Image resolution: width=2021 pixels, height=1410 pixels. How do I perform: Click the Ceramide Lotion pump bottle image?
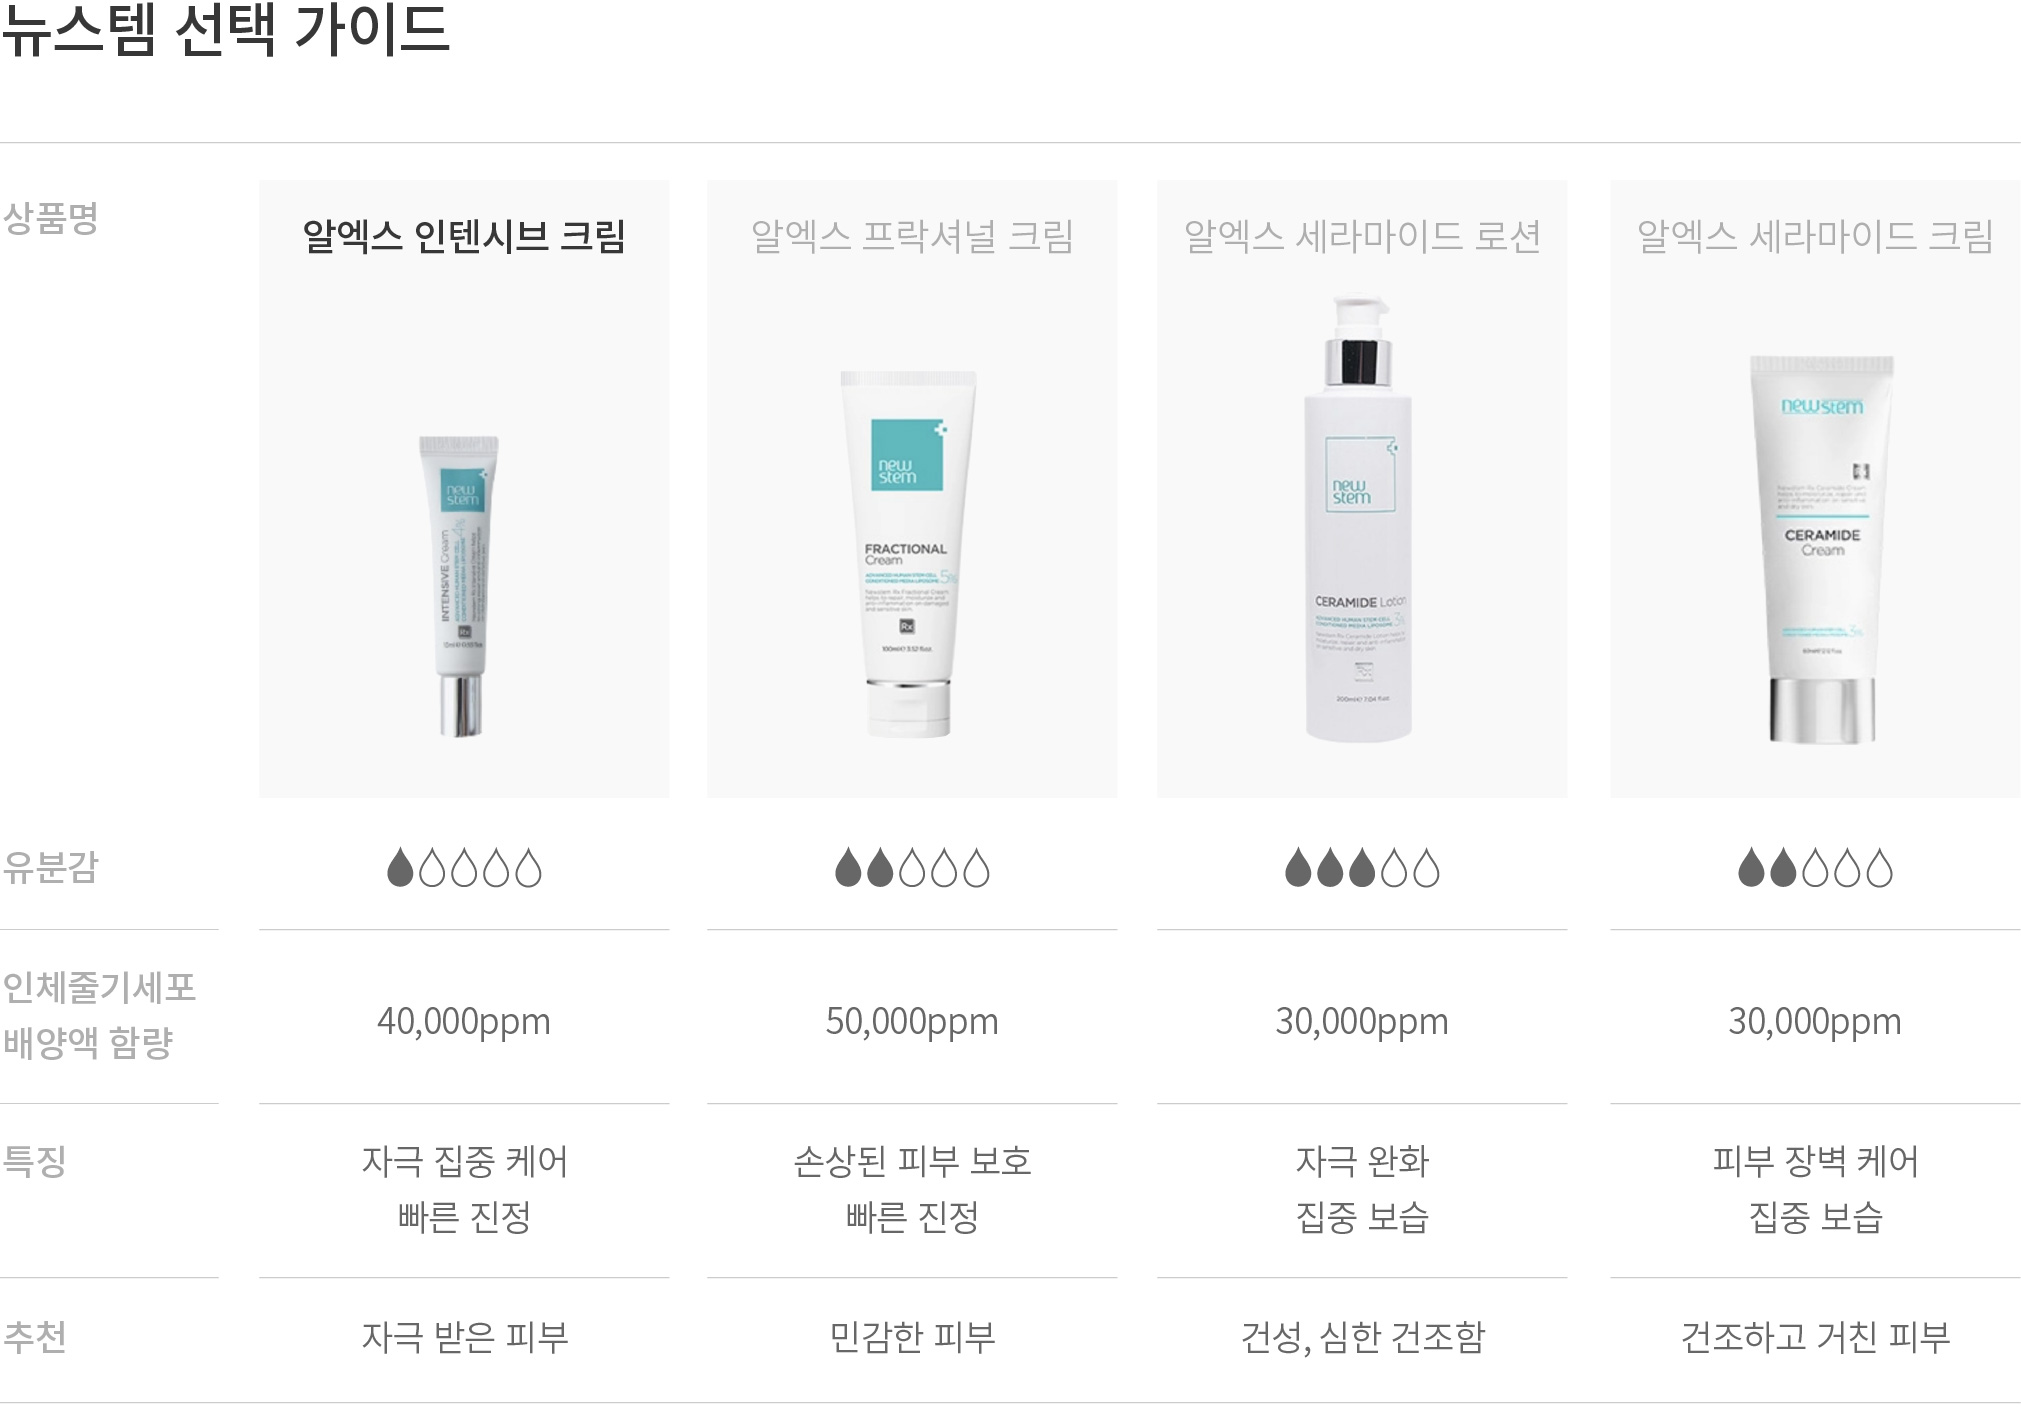click(x=1358, y=518)
